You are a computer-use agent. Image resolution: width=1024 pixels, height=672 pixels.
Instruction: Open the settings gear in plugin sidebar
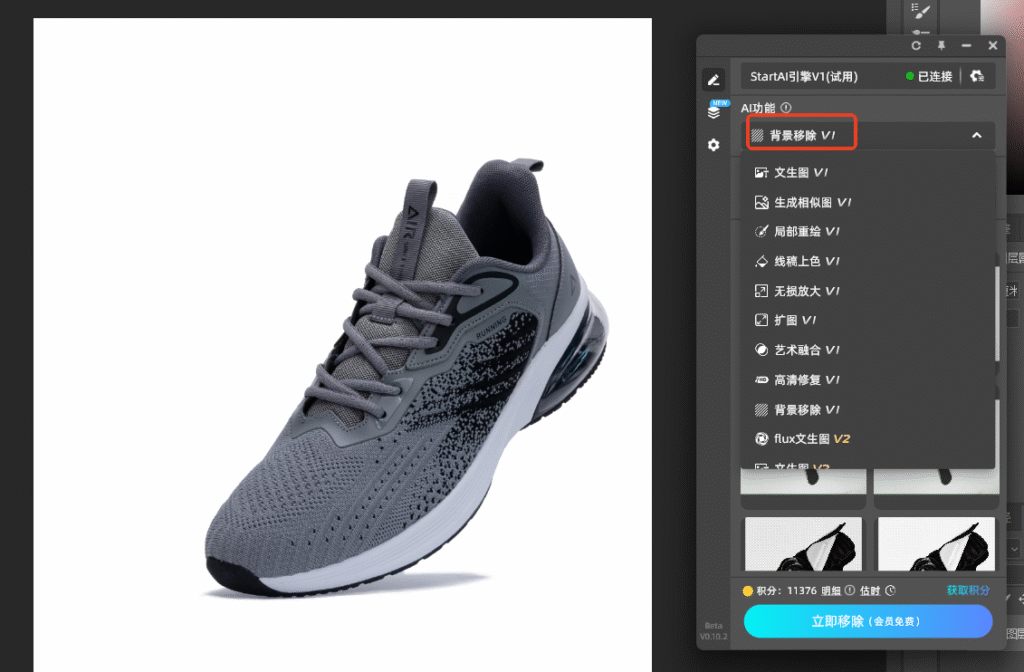[x=713, y=145]
